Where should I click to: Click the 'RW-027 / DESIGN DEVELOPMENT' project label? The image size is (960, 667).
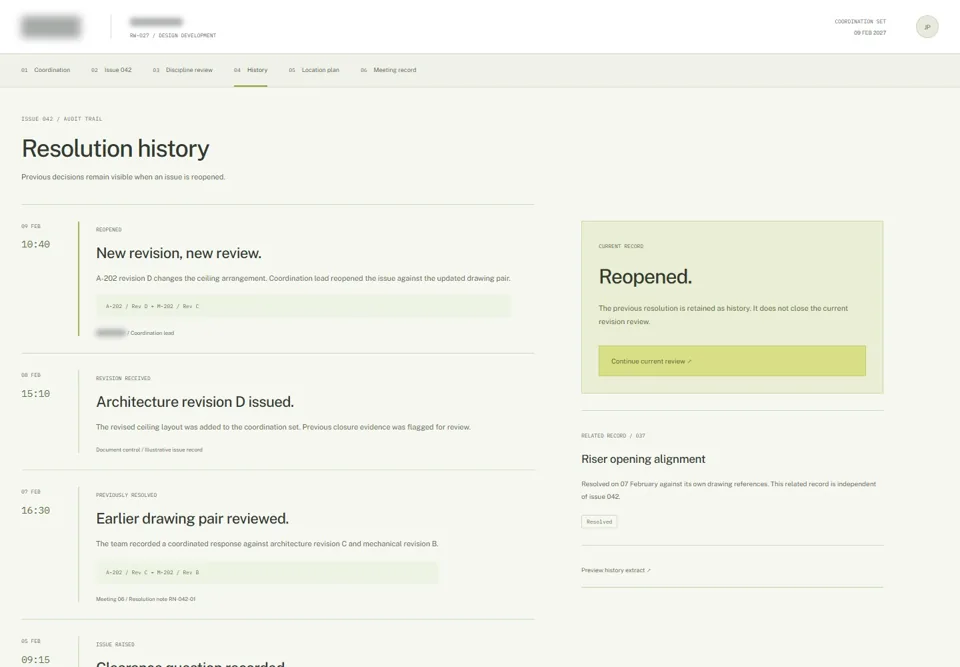coord(173,36)
